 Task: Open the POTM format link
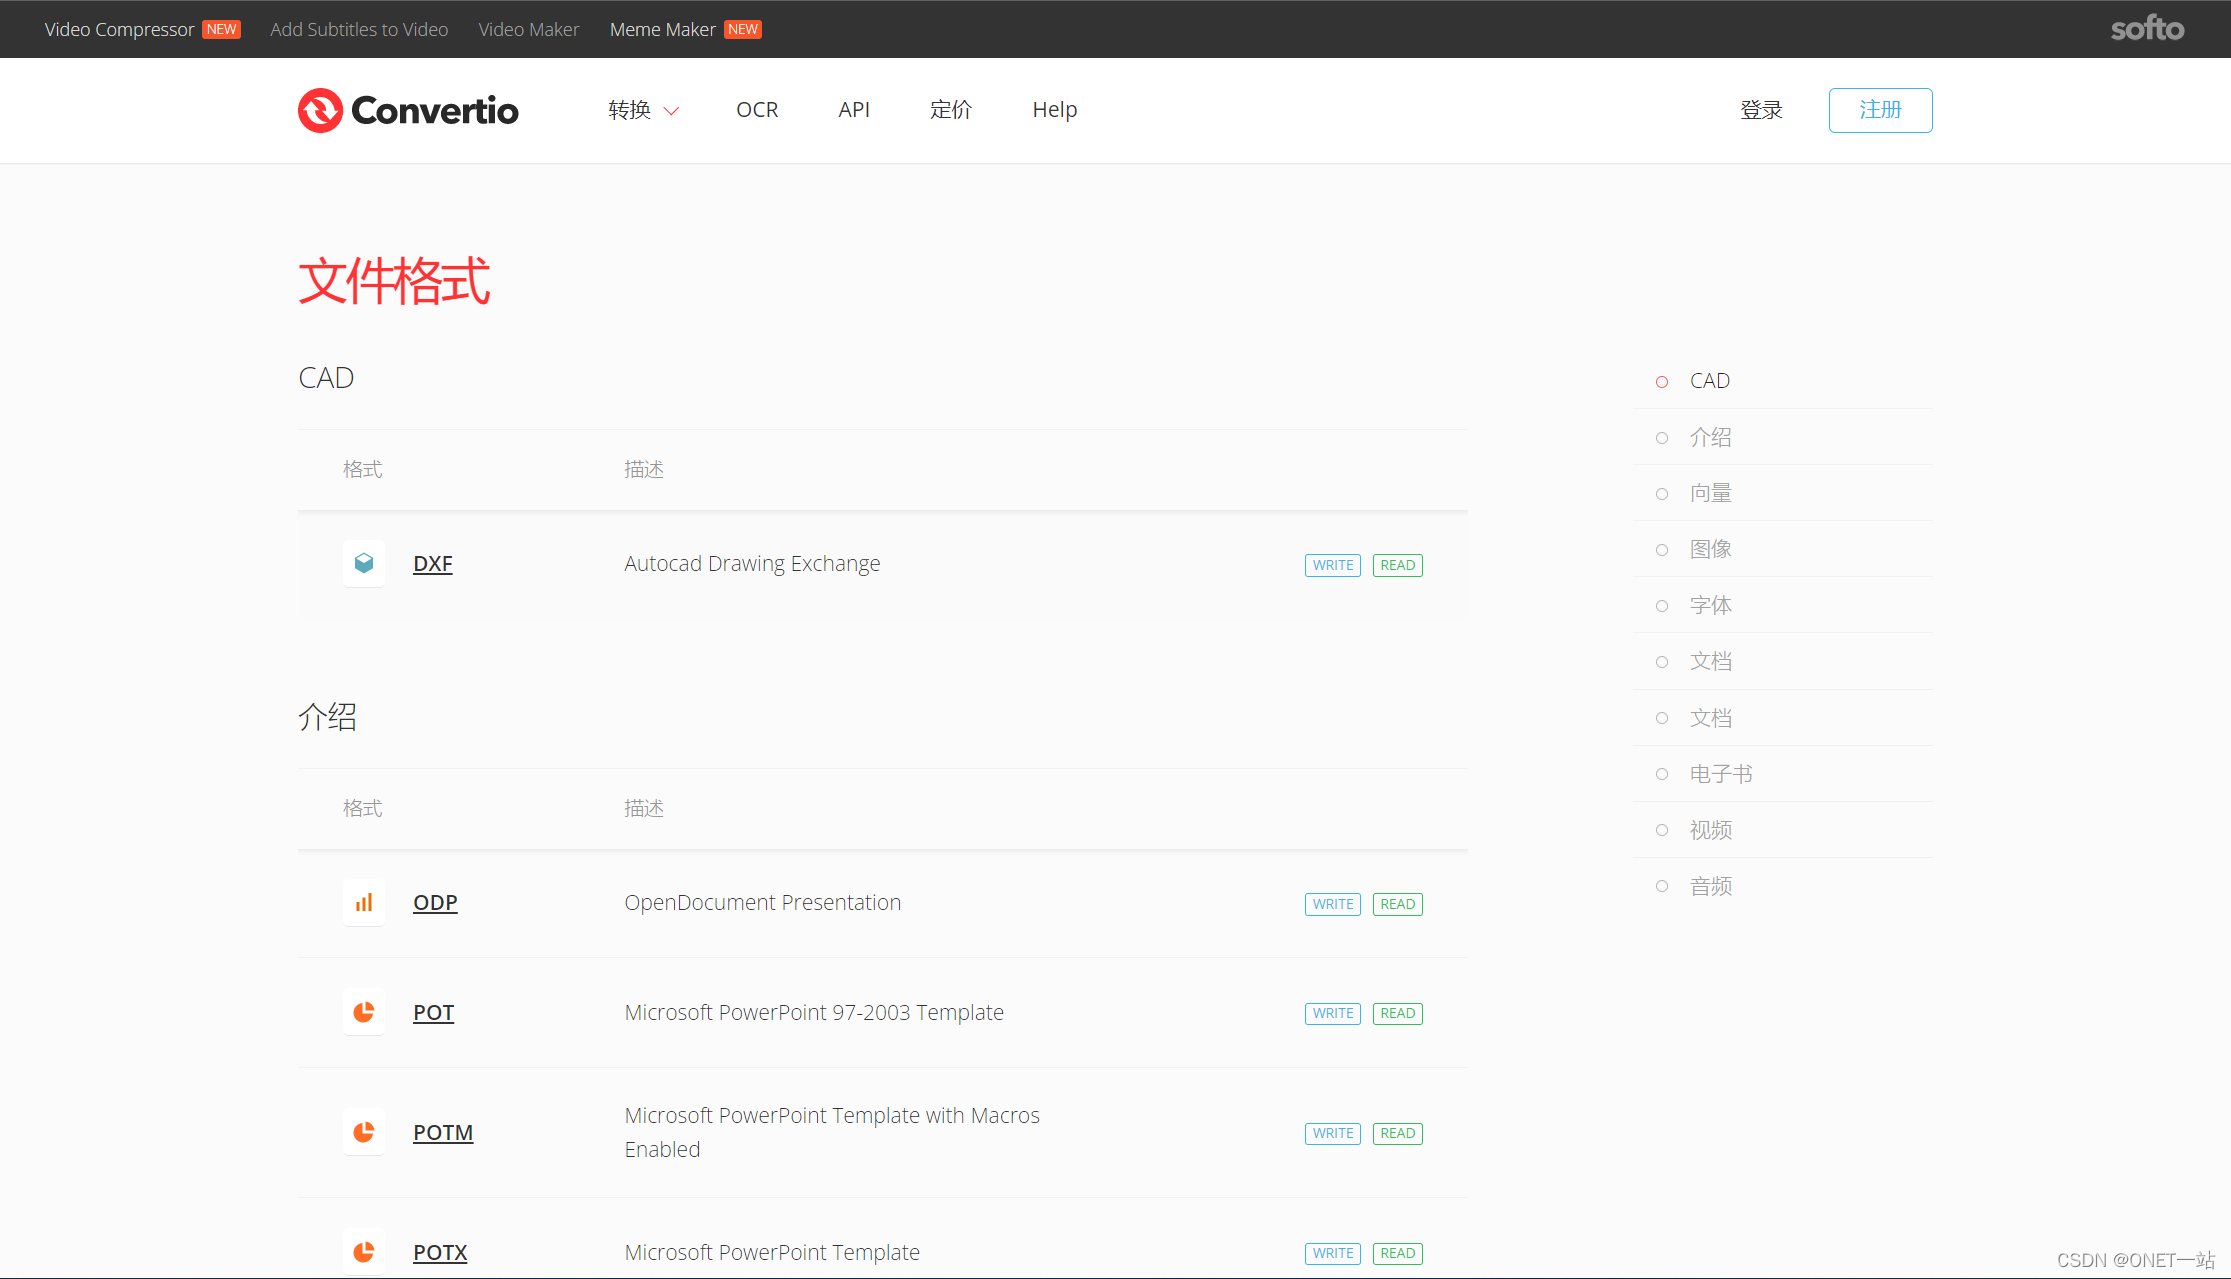[x=442, y=1132]
